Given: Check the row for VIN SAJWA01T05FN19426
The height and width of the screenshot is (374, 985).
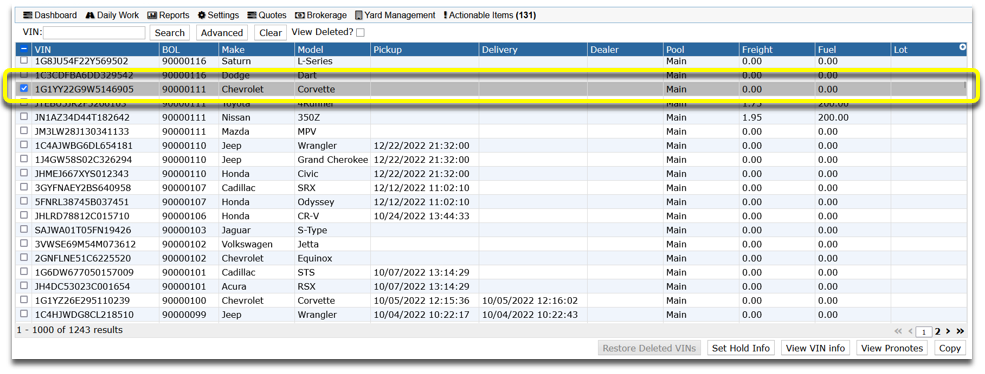Looking at the screenshot, I should [x=24, y=229].
